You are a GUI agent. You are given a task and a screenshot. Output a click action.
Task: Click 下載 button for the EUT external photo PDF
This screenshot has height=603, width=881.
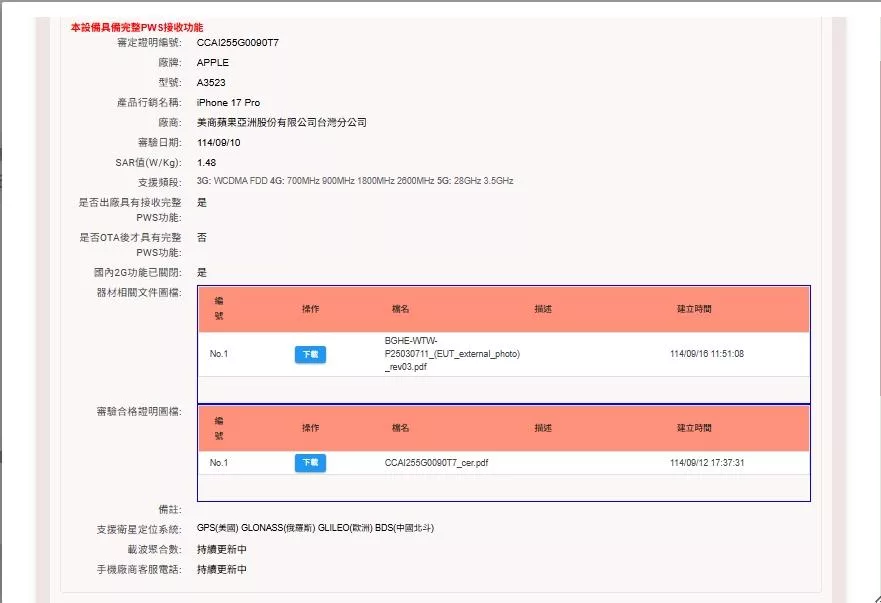pos(310,354)
